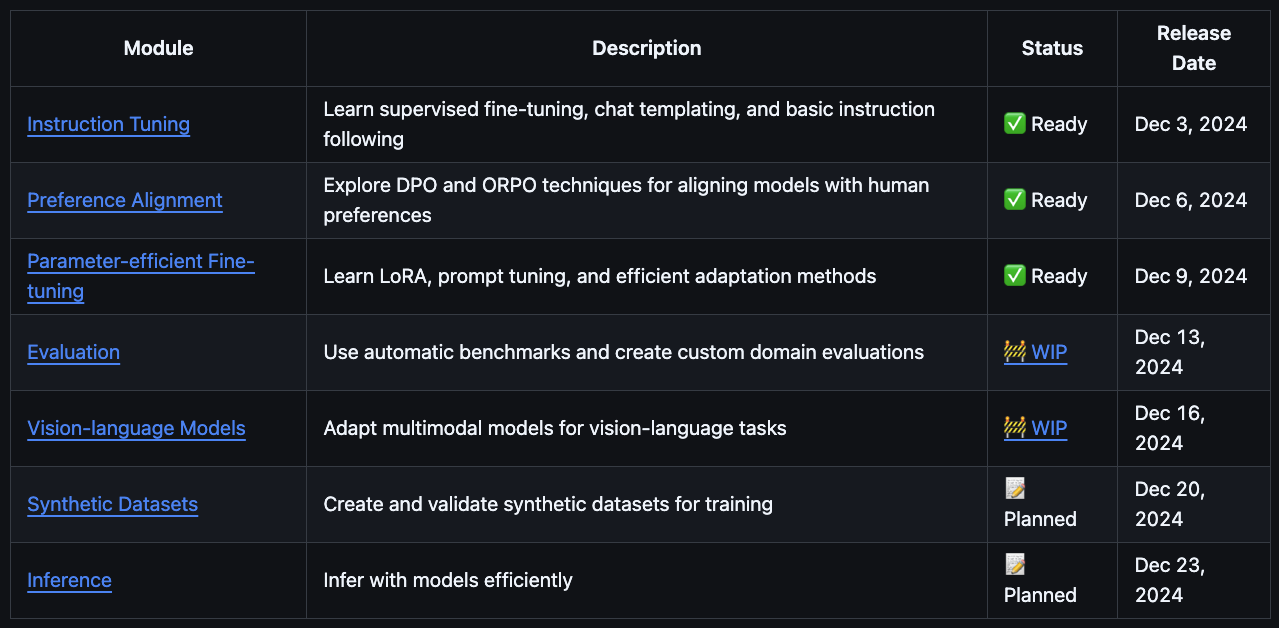Click green checkmark icon beside Instruction Tuning
This screenshot has width=1279, height=628.
[x=1015, y=124]
